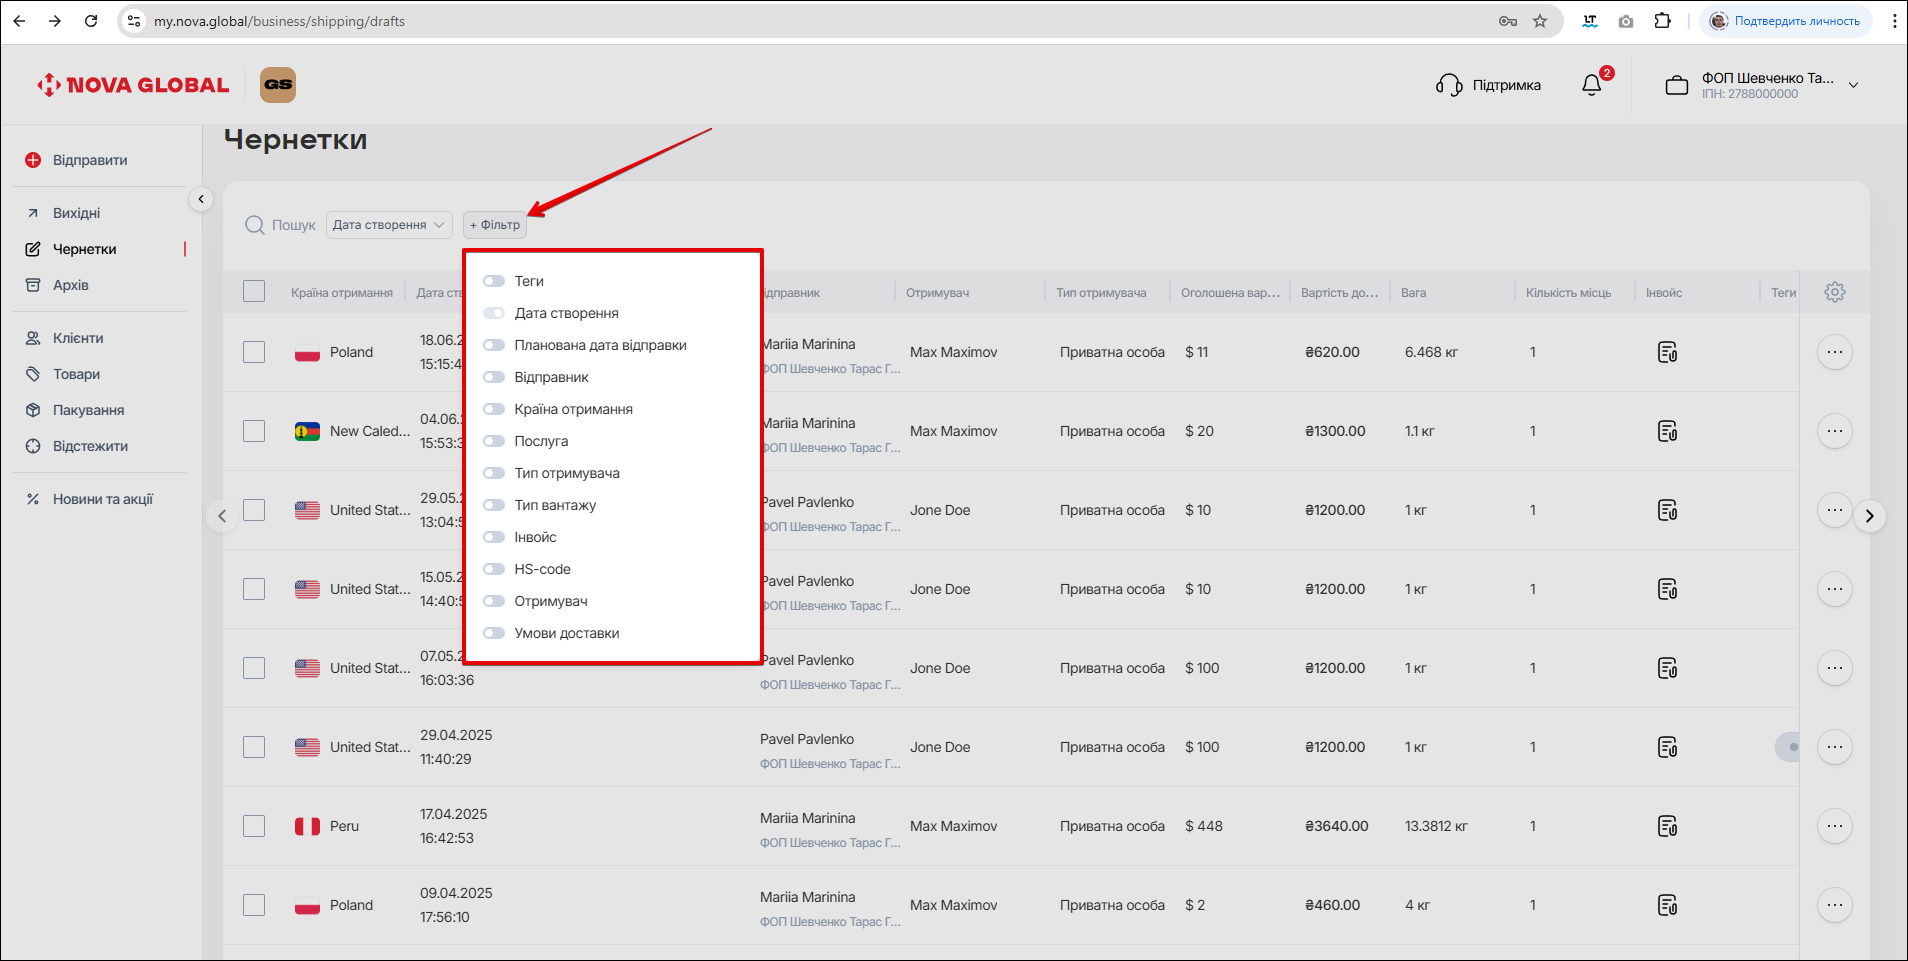Viewport: 1908px width, 961px height.
Task: Reload the browser page
Action: [x=91, y=21]
